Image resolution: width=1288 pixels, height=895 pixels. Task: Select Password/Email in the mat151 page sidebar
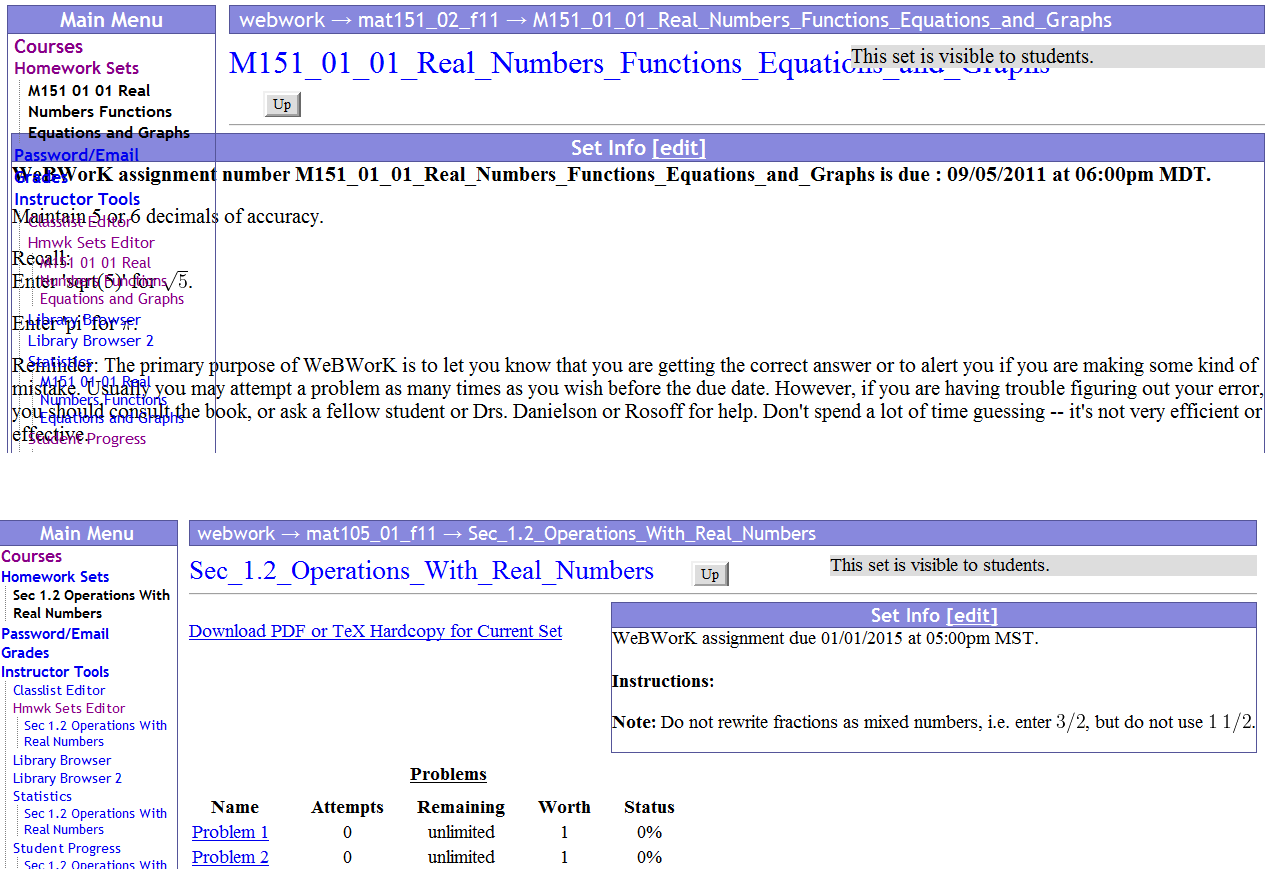coord(76,155)
